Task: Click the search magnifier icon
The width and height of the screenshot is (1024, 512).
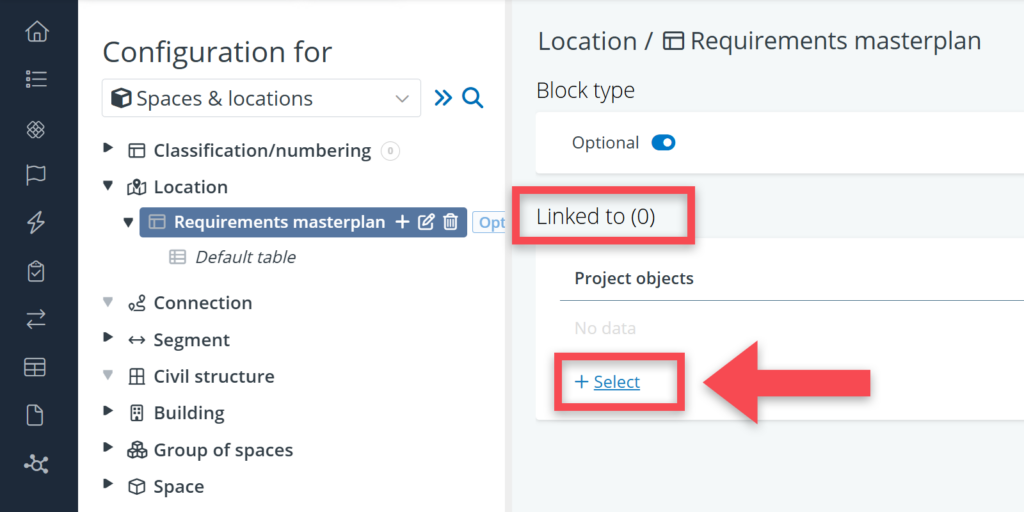Action: pyautogui.click(x=473, y=98)
